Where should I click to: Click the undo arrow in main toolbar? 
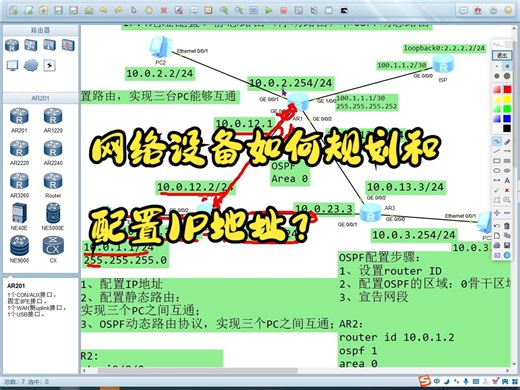click(x=104, y=11)
